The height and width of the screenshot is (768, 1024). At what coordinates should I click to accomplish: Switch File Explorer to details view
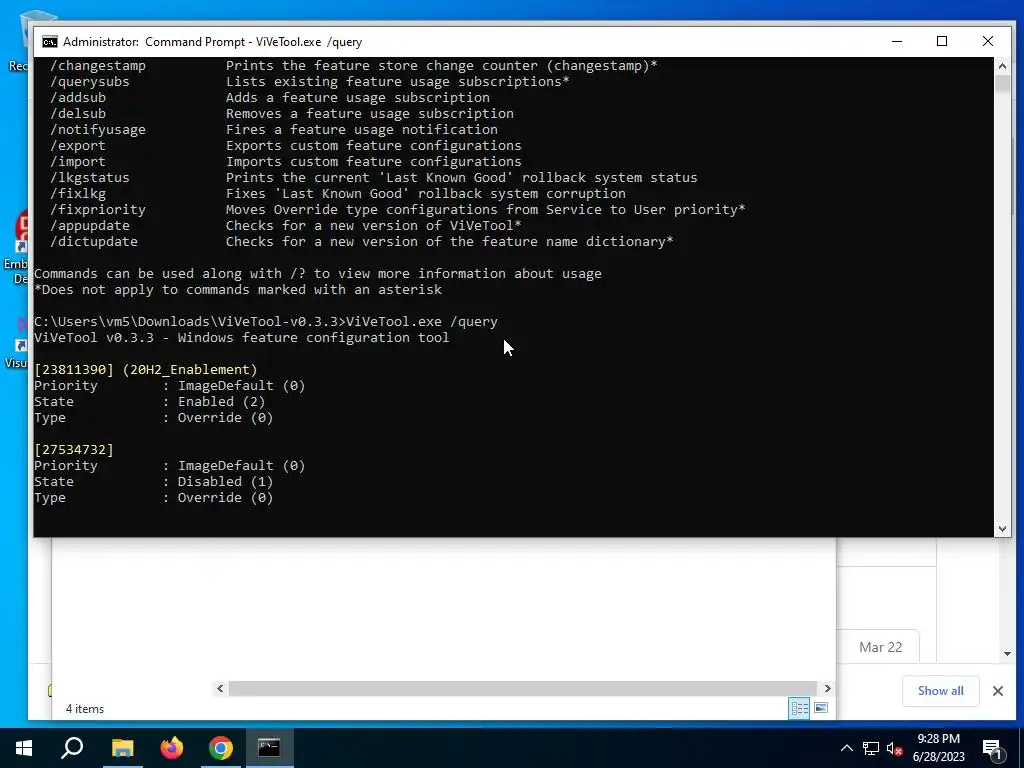point(799,708)
